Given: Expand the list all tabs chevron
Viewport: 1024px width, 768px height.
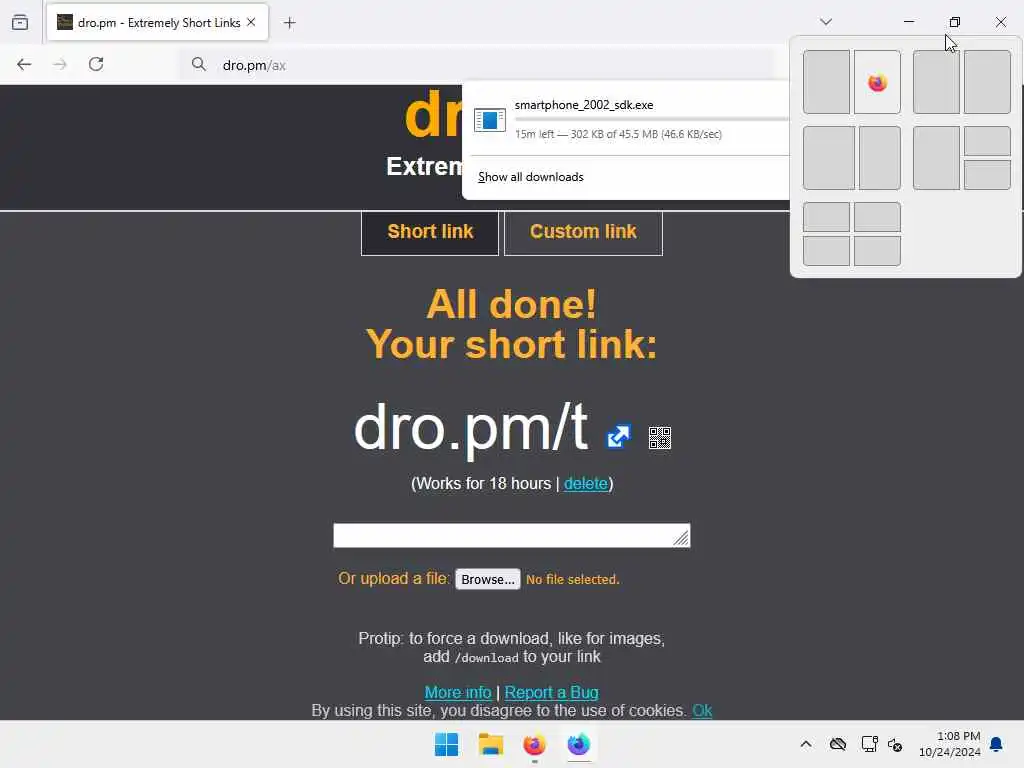Looking at the screenshot, I should (x=826, y=22).
